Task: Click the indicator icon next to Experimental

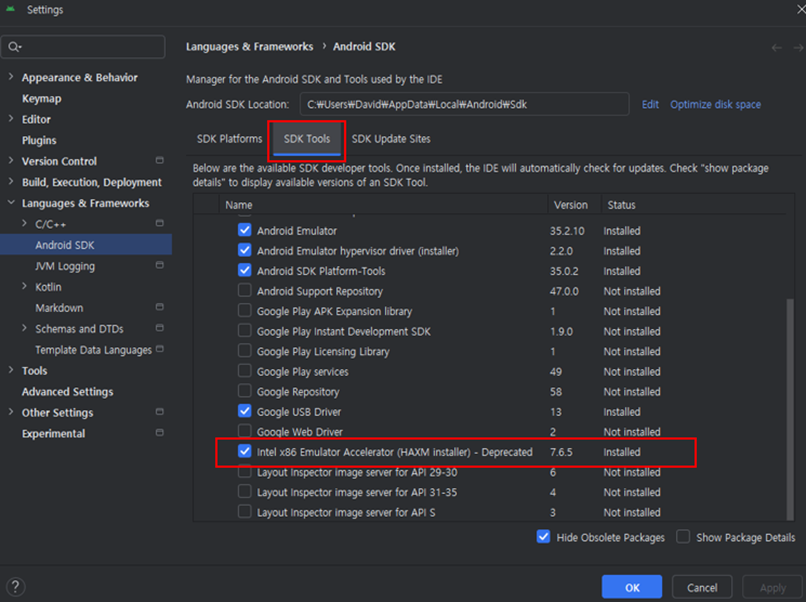Action: (158, 433)
